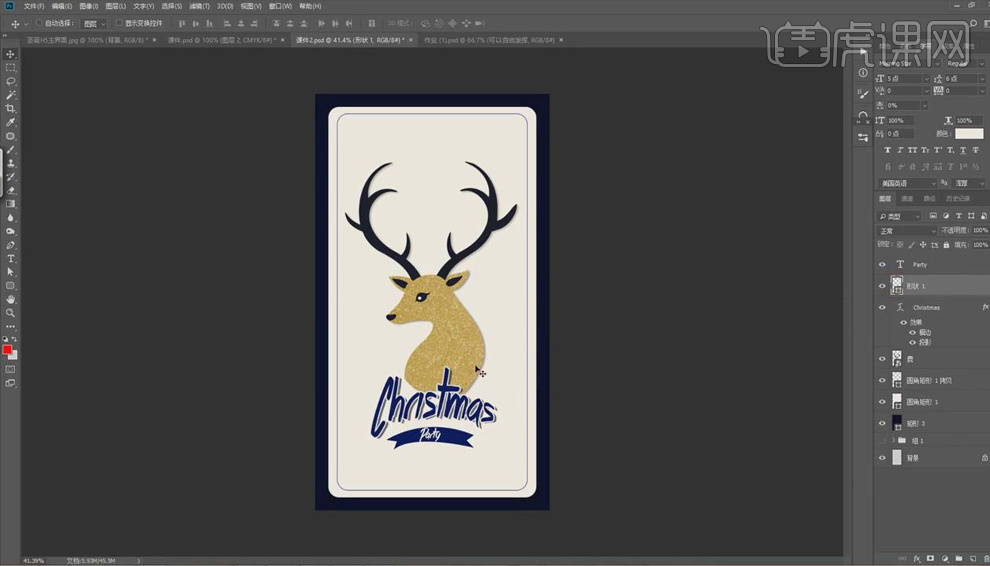Hide the Party text layer
Viewport: 990px width, 566px height.
[882, 265]
